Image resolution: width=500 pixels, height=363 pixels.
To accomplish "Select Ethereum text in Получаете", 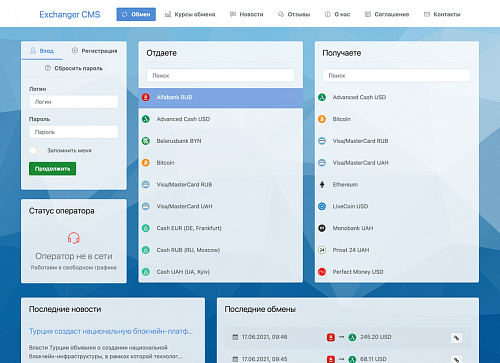I will pyautogui.click(x=345, y=185).
